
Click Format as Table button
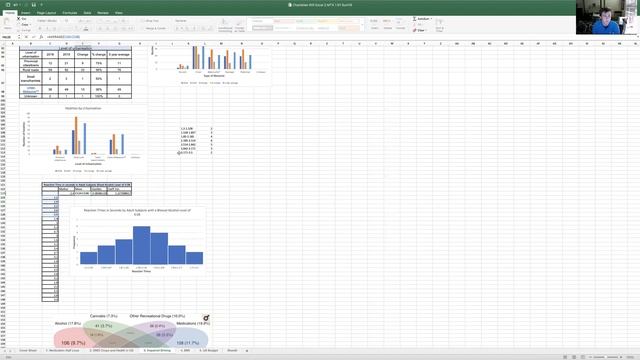[240, 25]
